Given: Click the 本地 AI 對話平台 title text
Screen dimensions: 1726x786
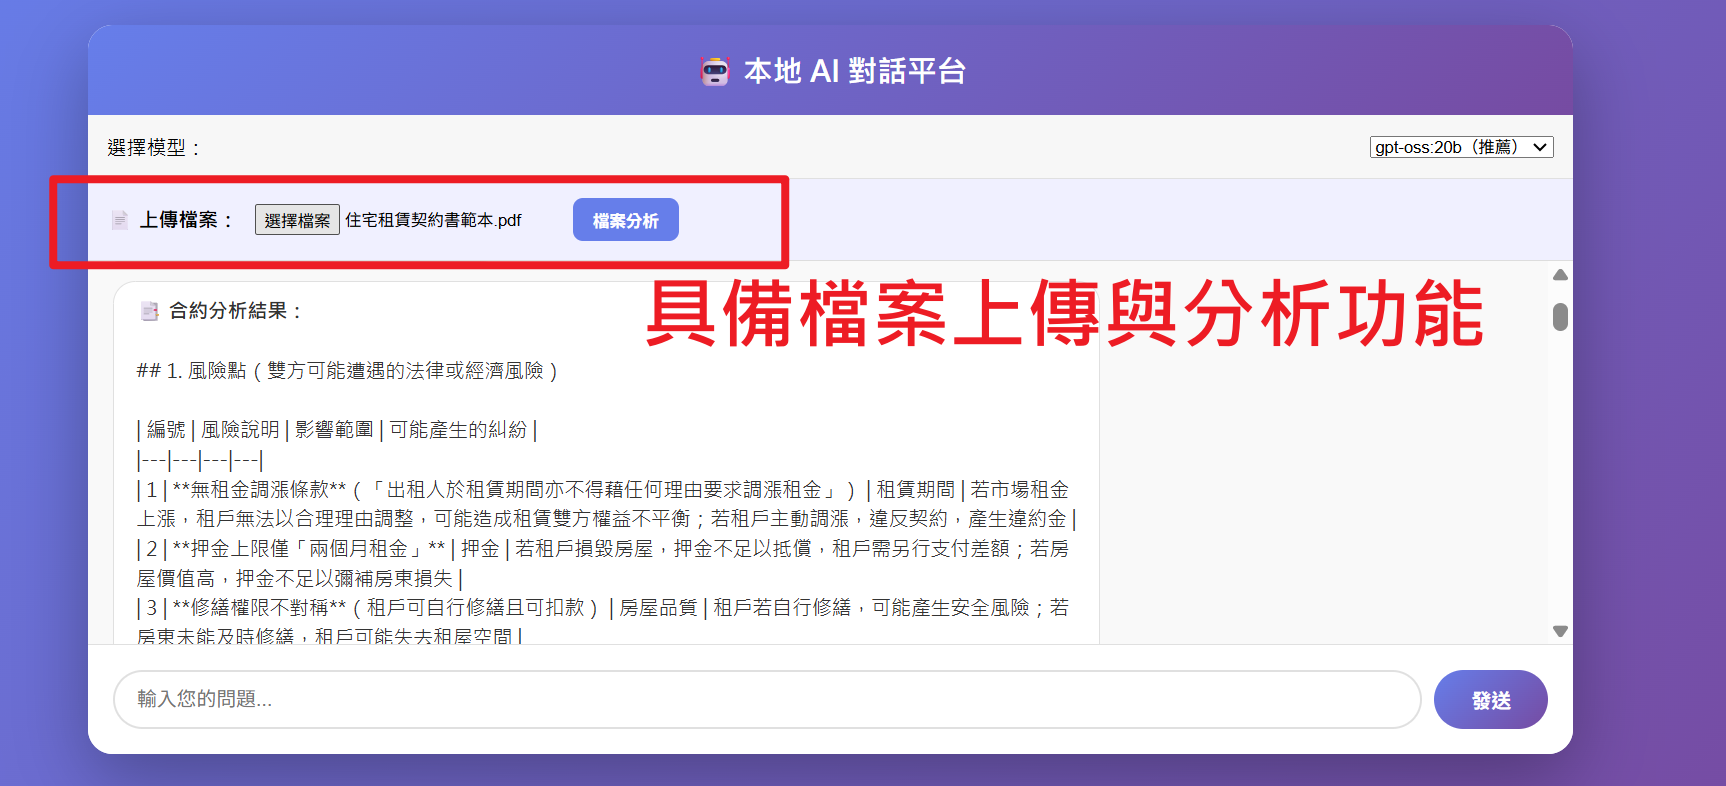Looking at the screenshot, I should 855,71.
